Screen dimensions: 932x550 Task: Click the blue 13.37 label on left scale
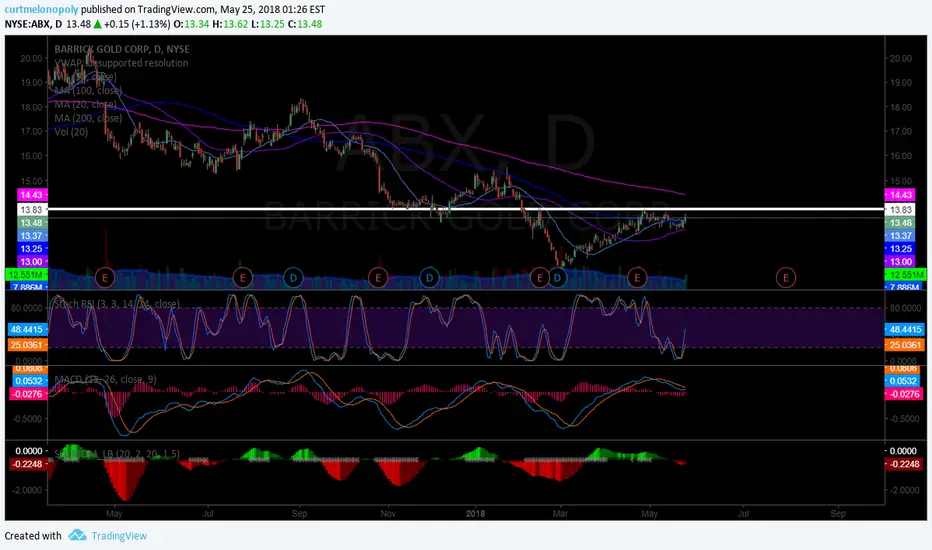coord(31,236)
